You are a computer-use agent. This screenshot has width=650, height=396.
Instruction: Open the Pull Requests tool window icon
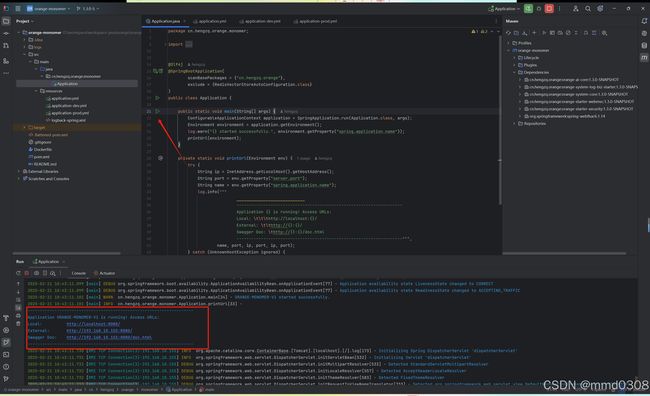[x=6, y=46]
